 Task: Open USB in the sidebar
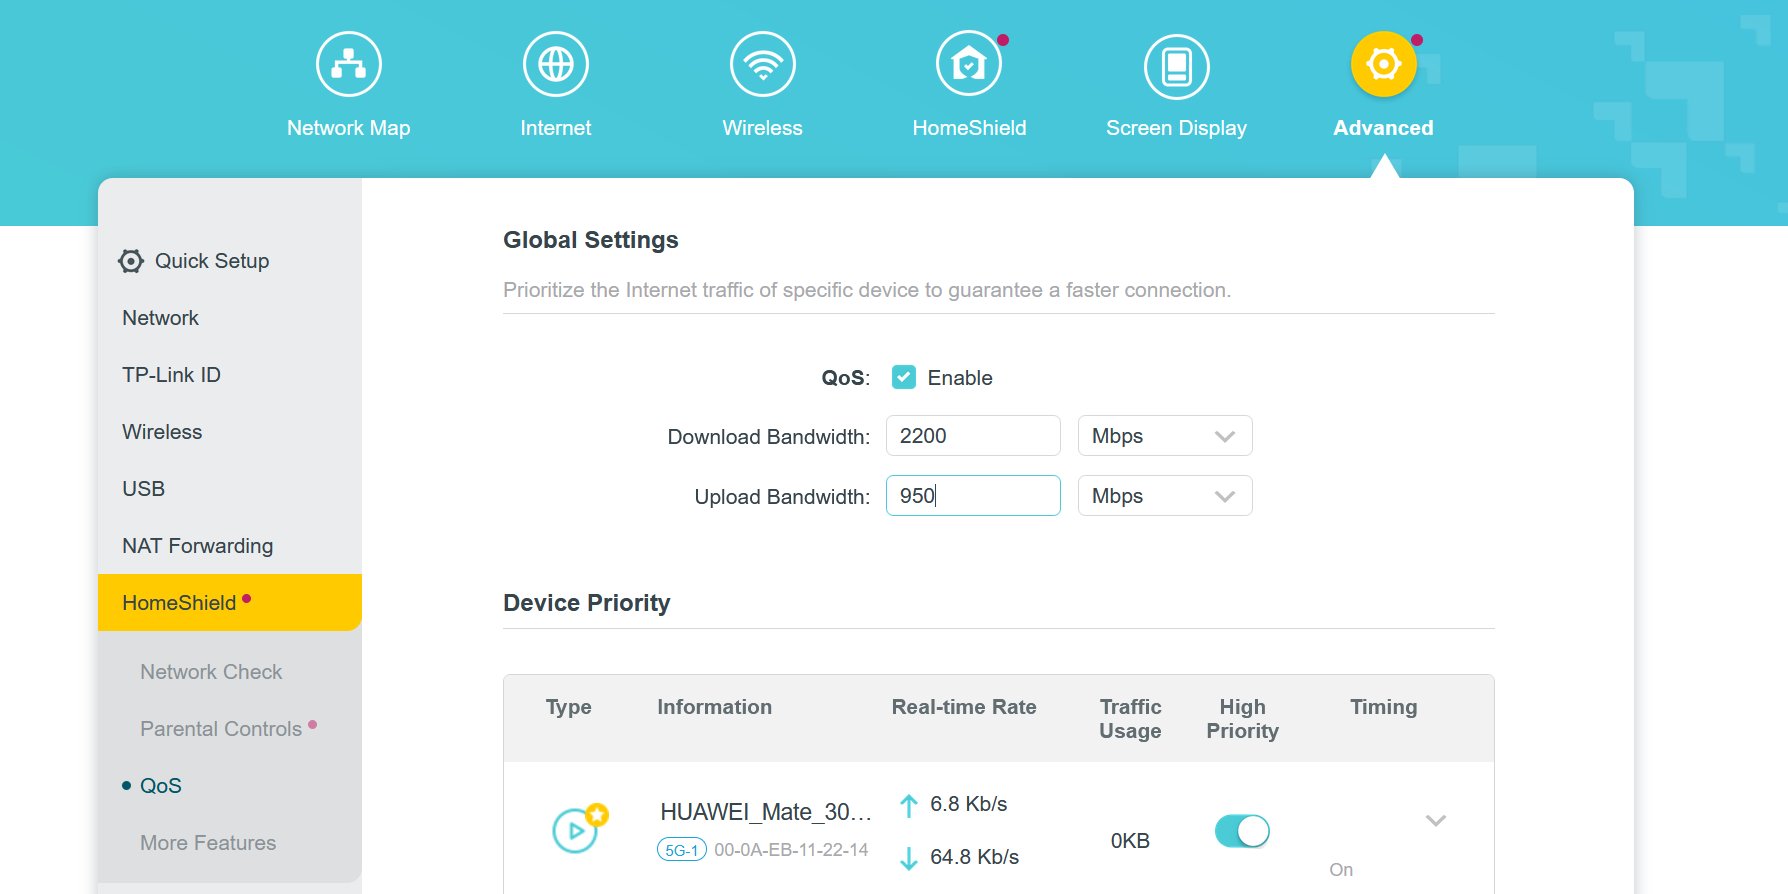coord(143,489)
